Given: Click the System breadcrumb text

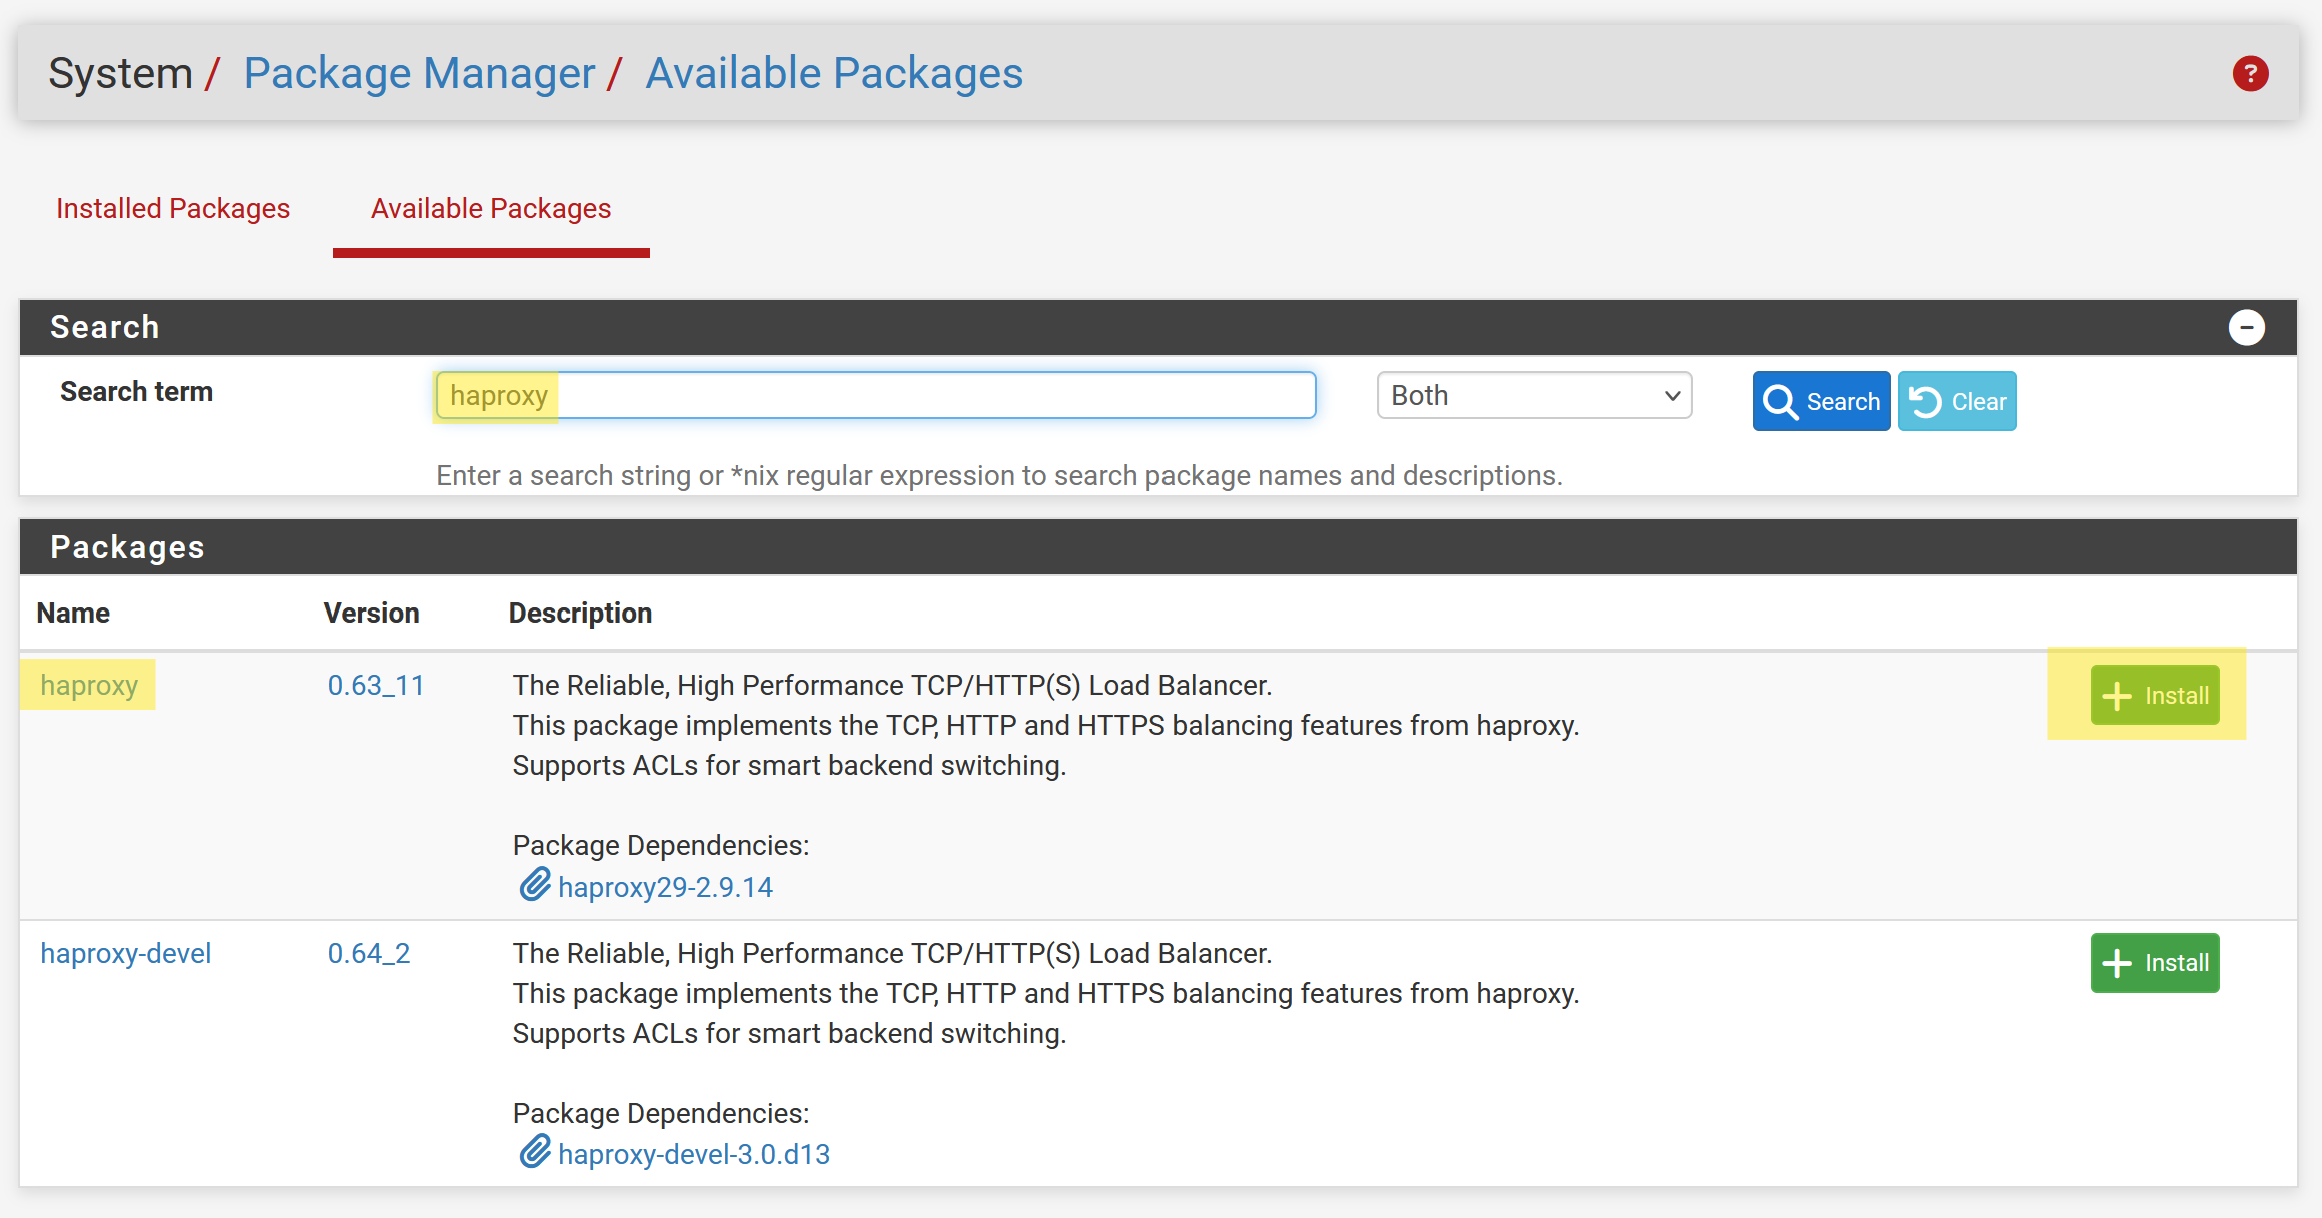Looking at the screenshot, I should (x=120, y=73).
